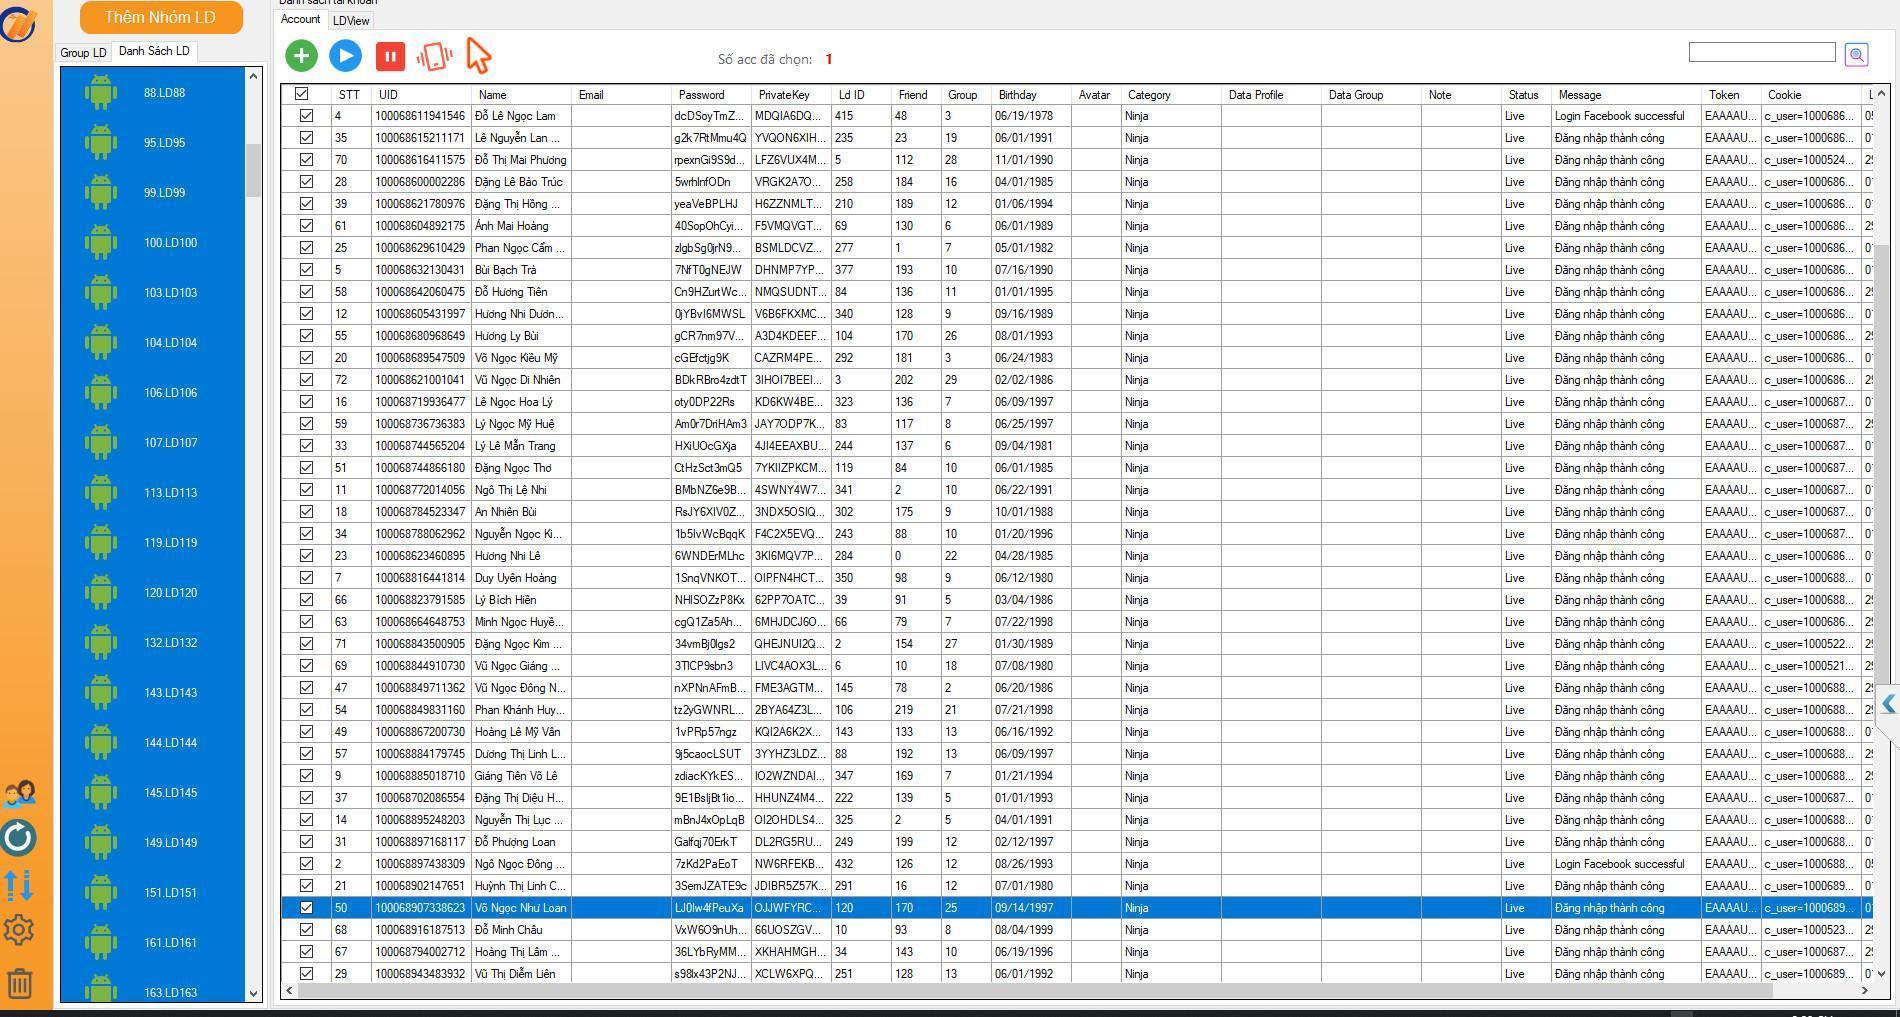
Task: Select the 95.LD95 Android emulator icon
Action: click(x=100, y=142)
